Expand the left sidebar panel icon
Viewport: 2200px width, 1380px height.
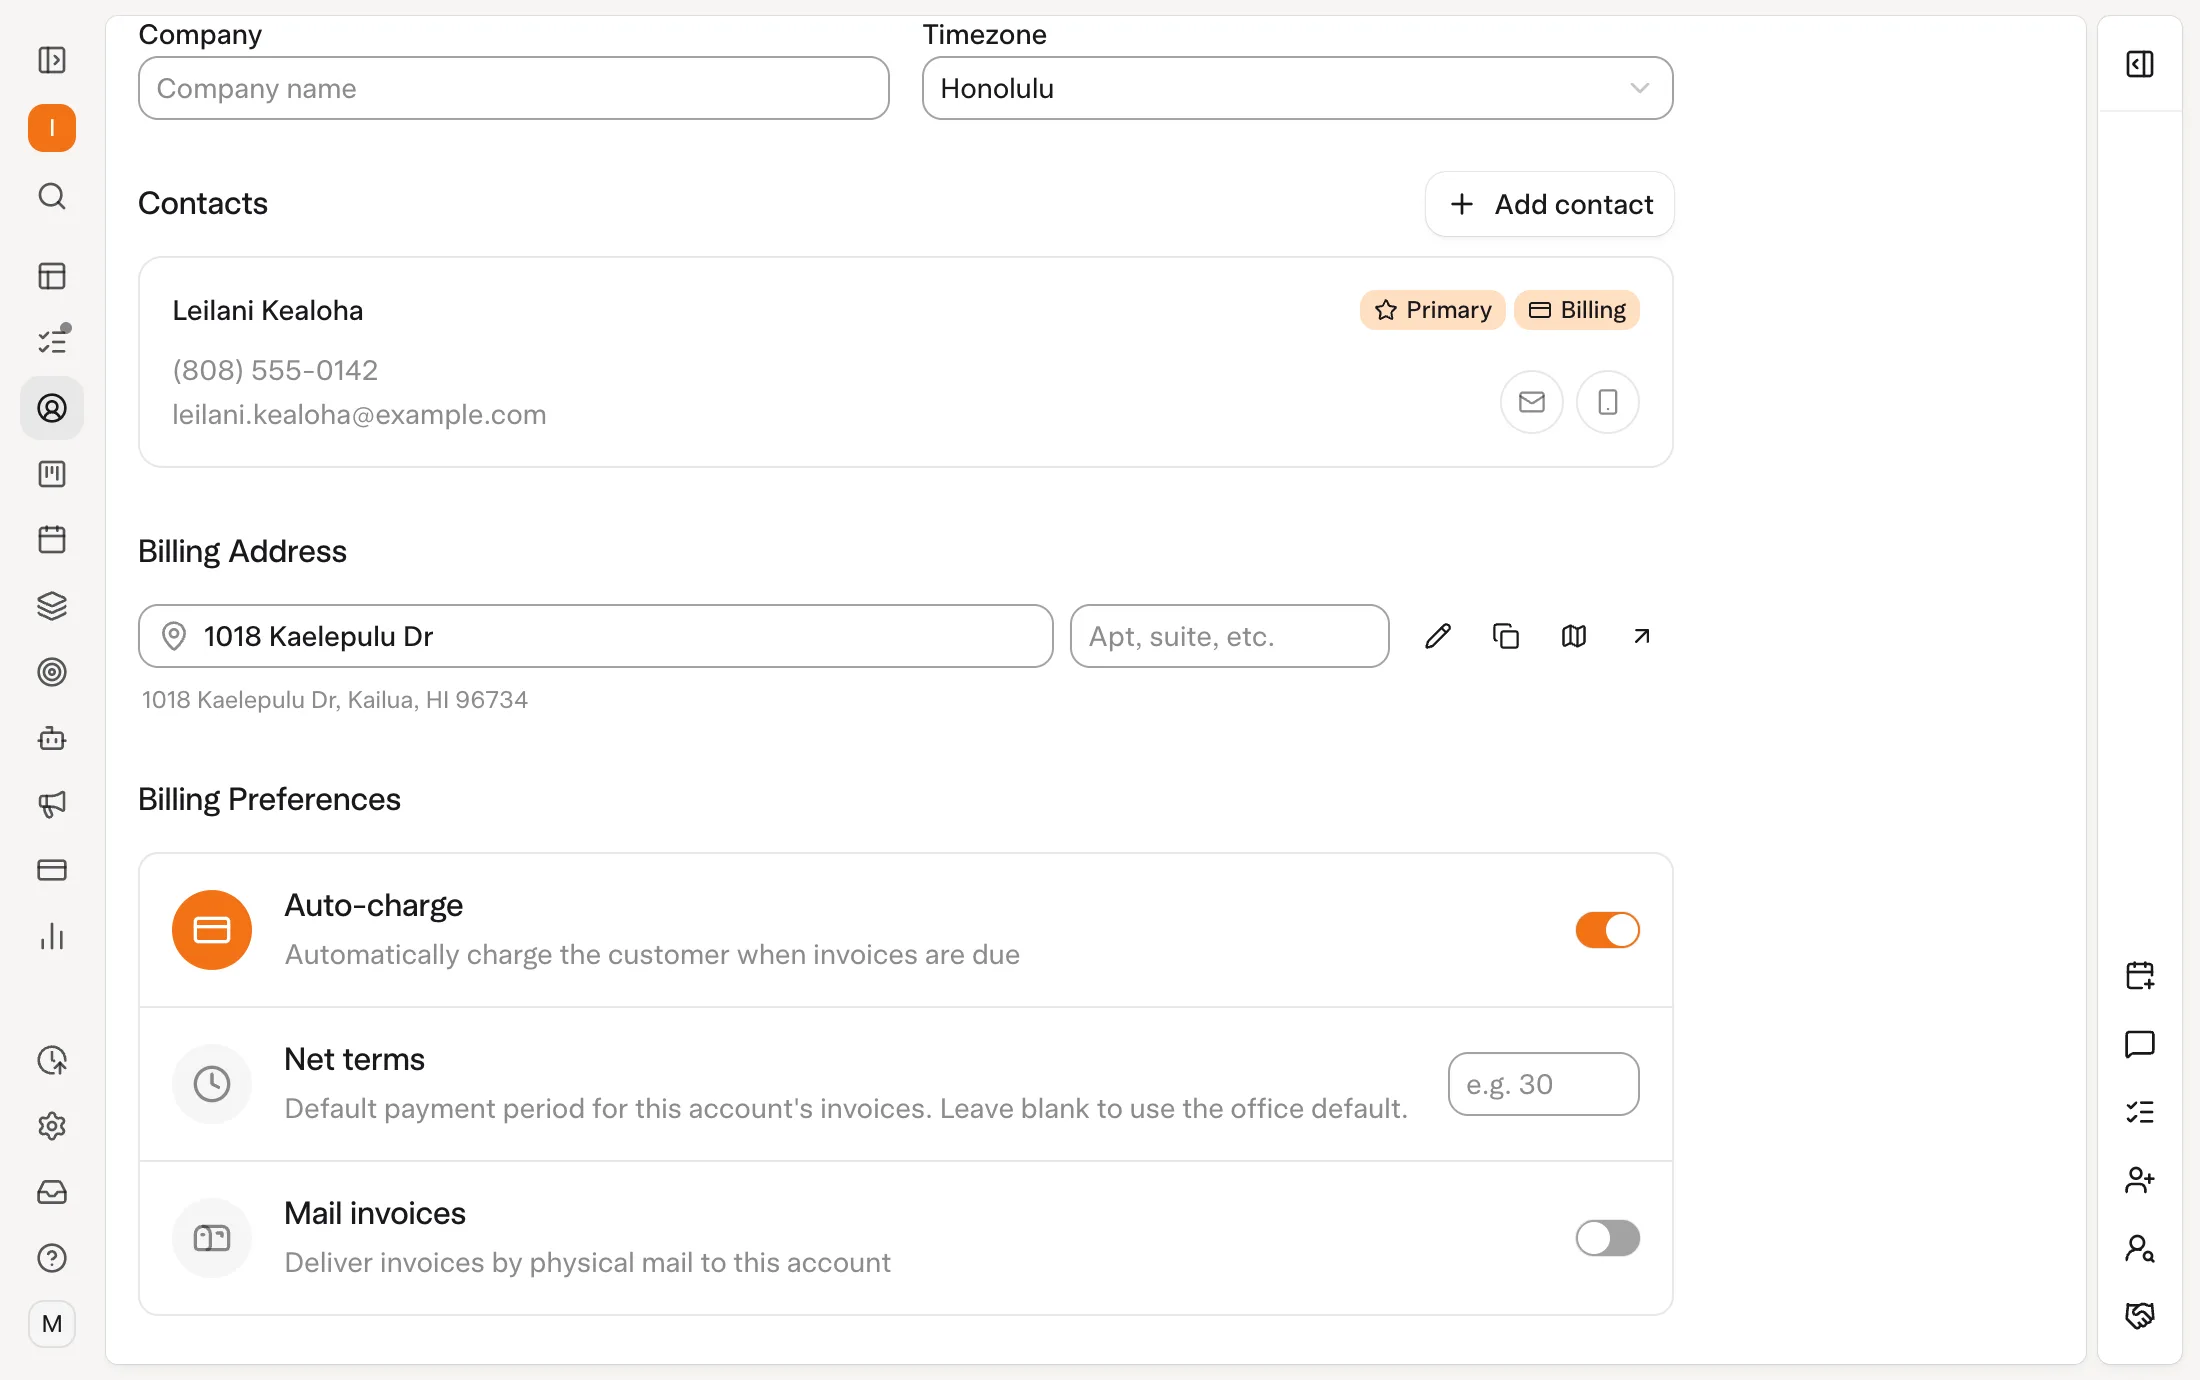tap(52, 60)
